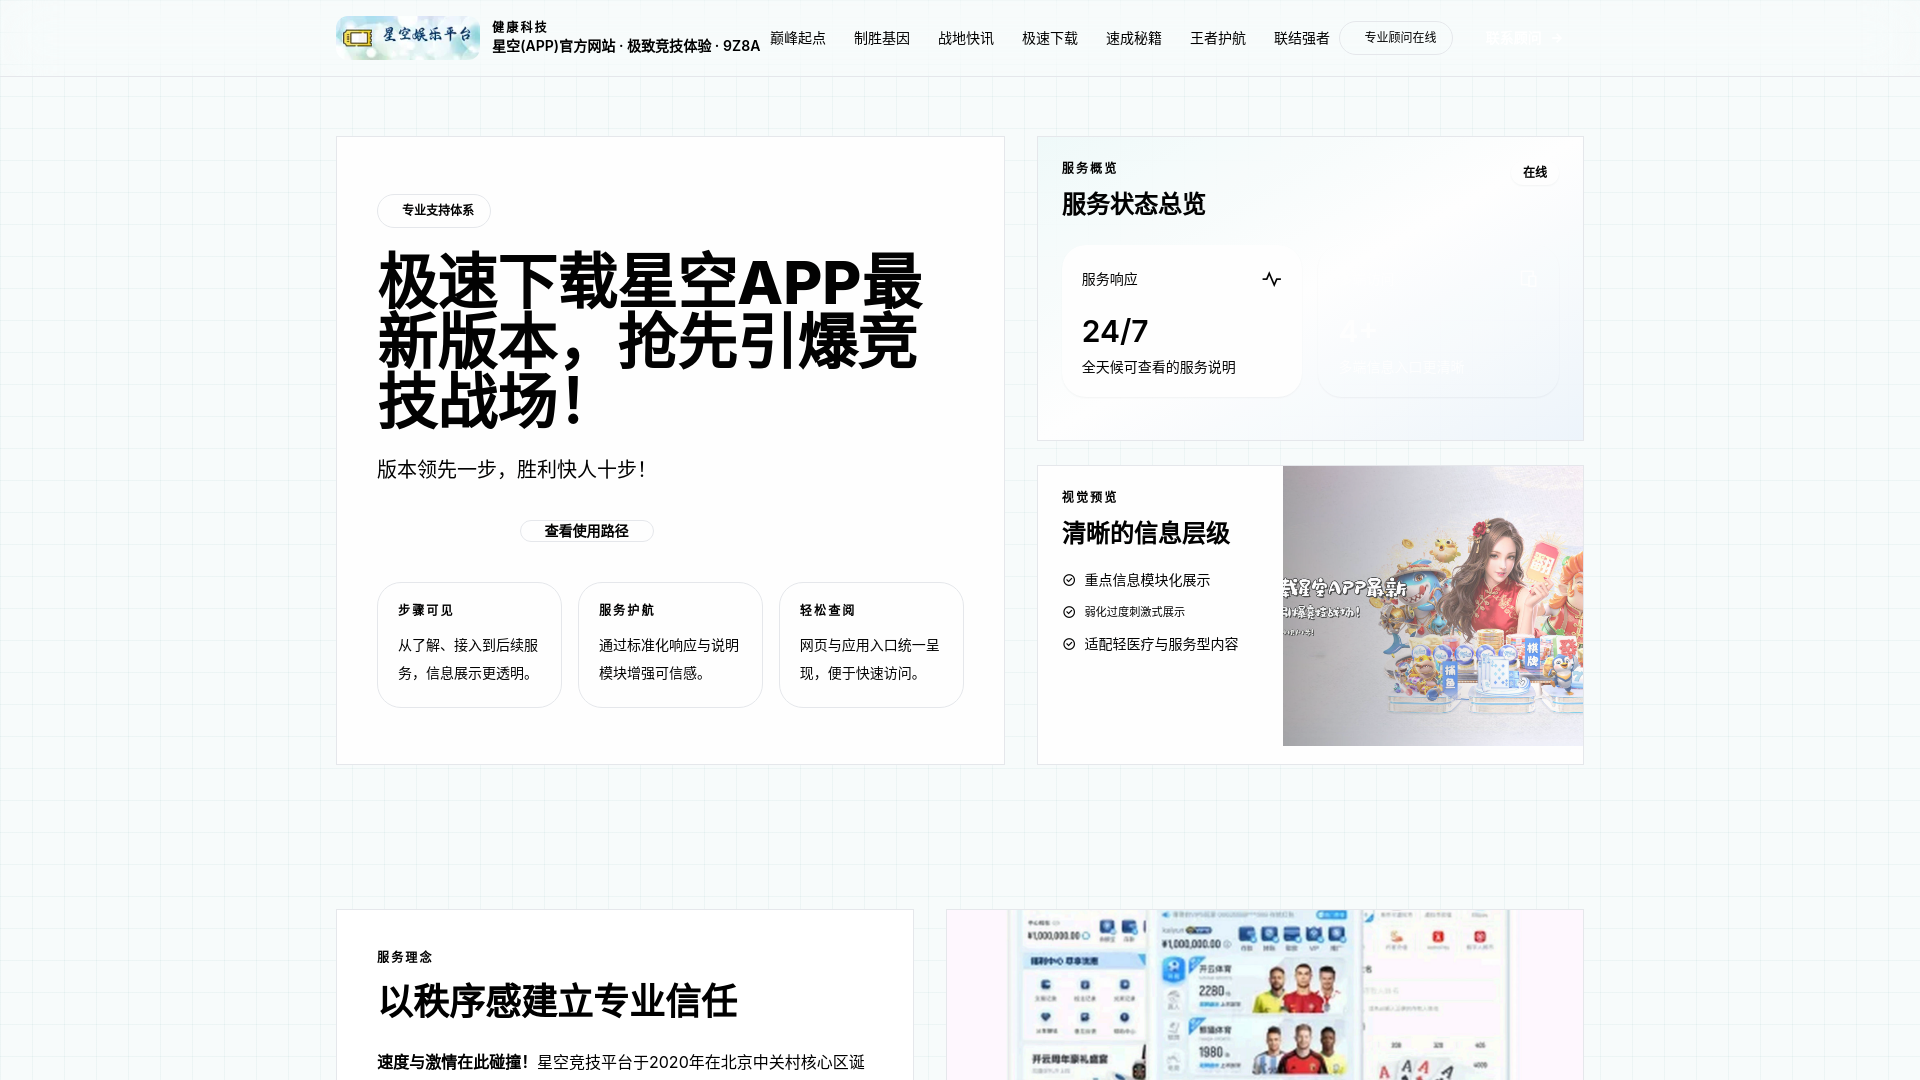Open 联结强者 in the navigation bar
The height and width of the screenshot is (1080, 1920).
[x=1302, y=38]
